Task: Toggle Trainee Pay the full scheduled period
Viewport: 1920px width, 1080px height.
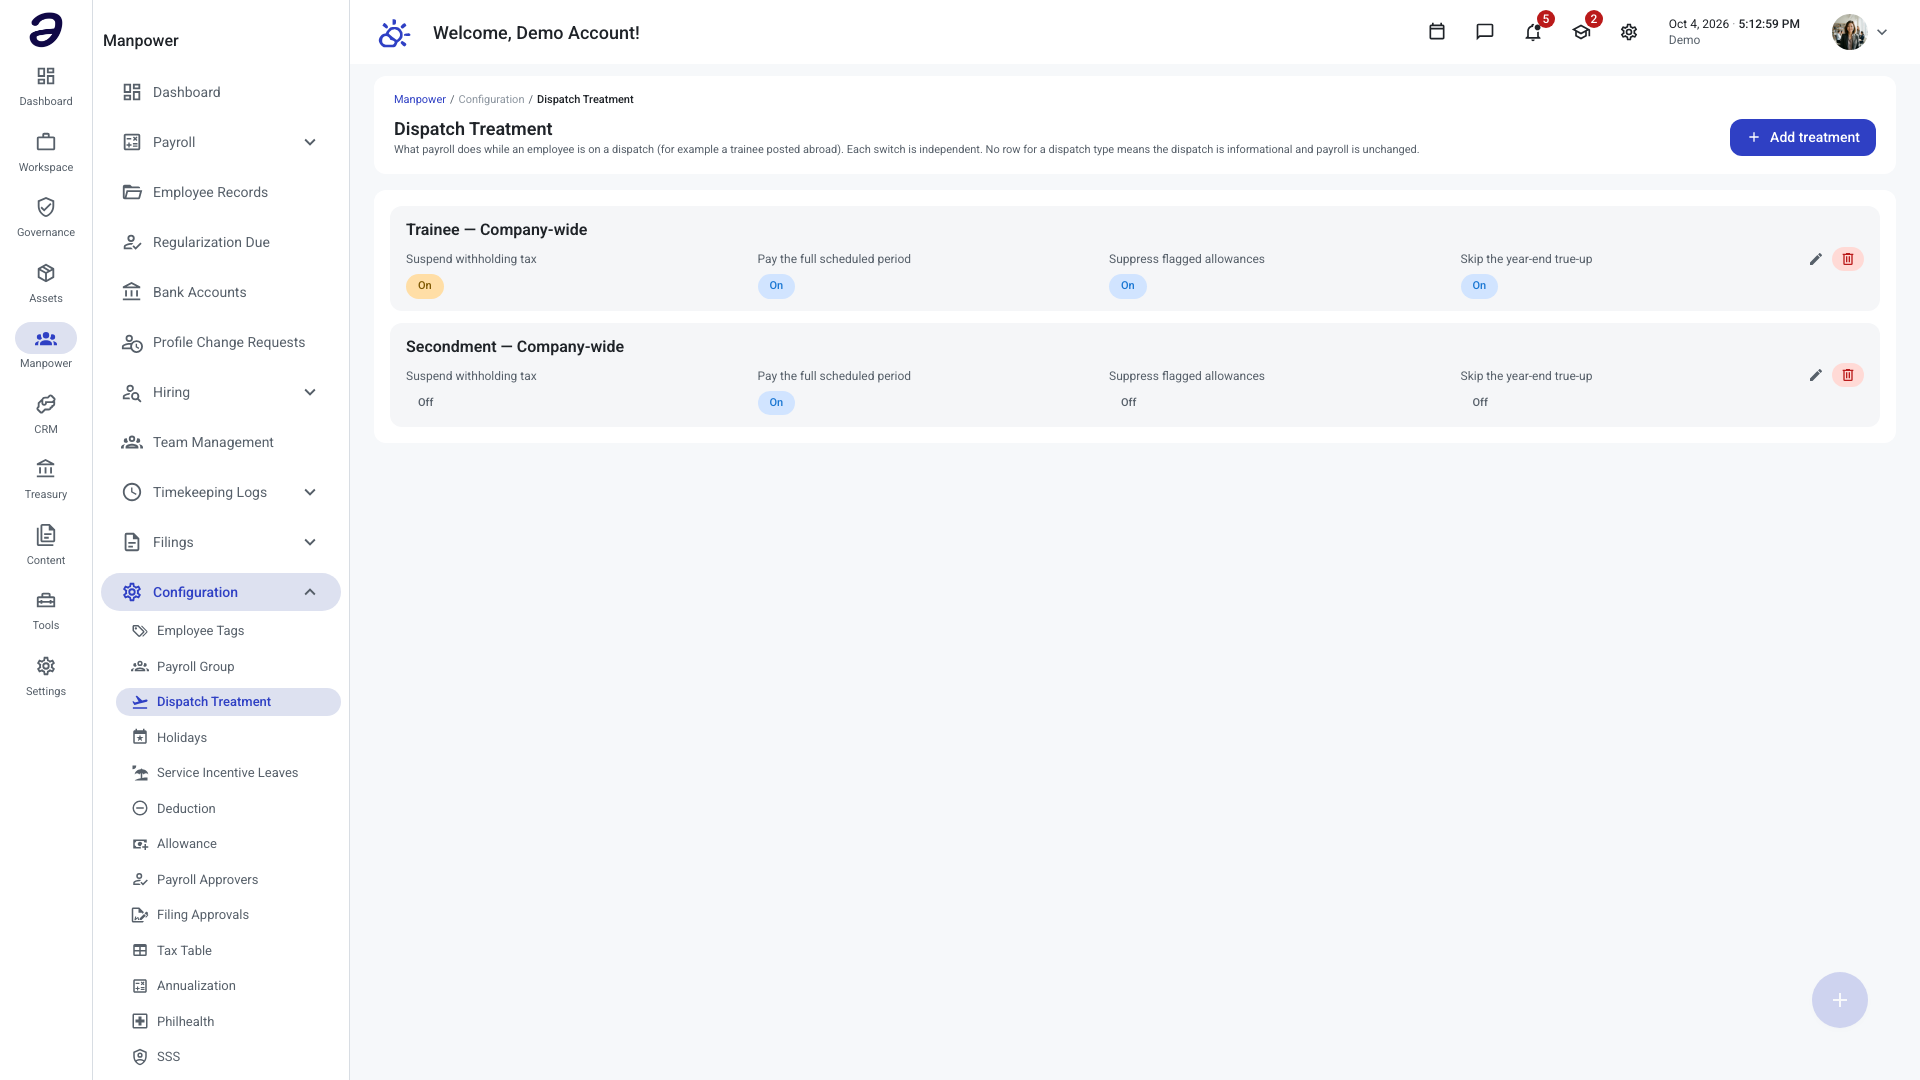Action: pyautogui.click(x=776, y=286)
